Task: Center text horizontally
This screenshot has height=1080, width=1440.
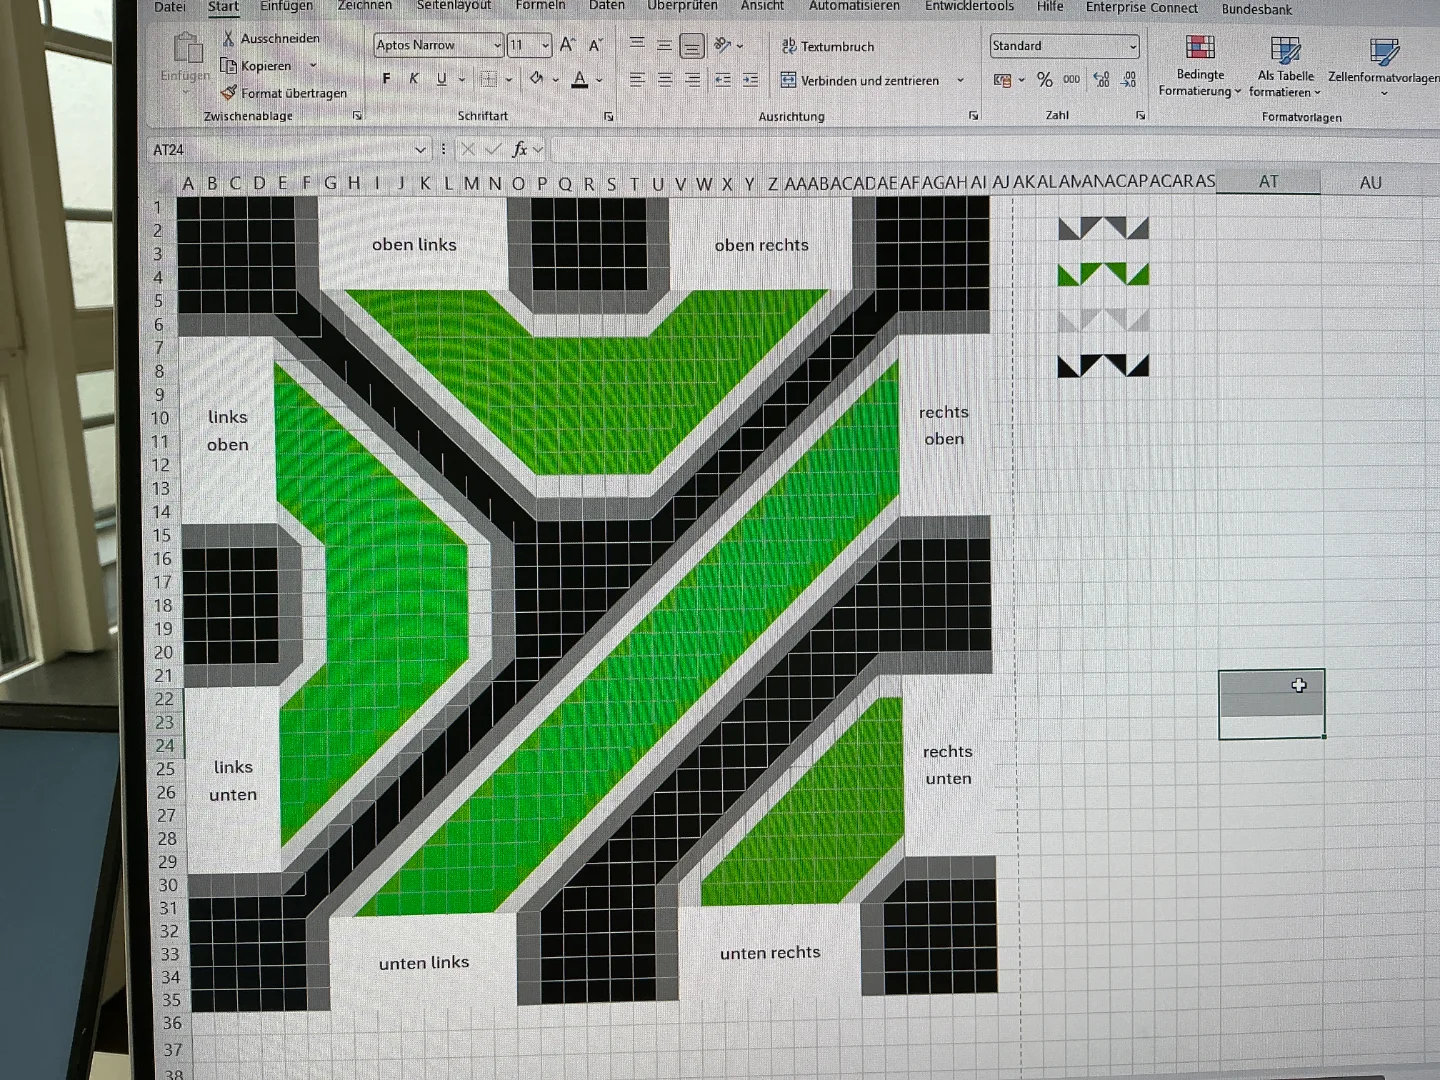Action: click(x=665, y=79)
